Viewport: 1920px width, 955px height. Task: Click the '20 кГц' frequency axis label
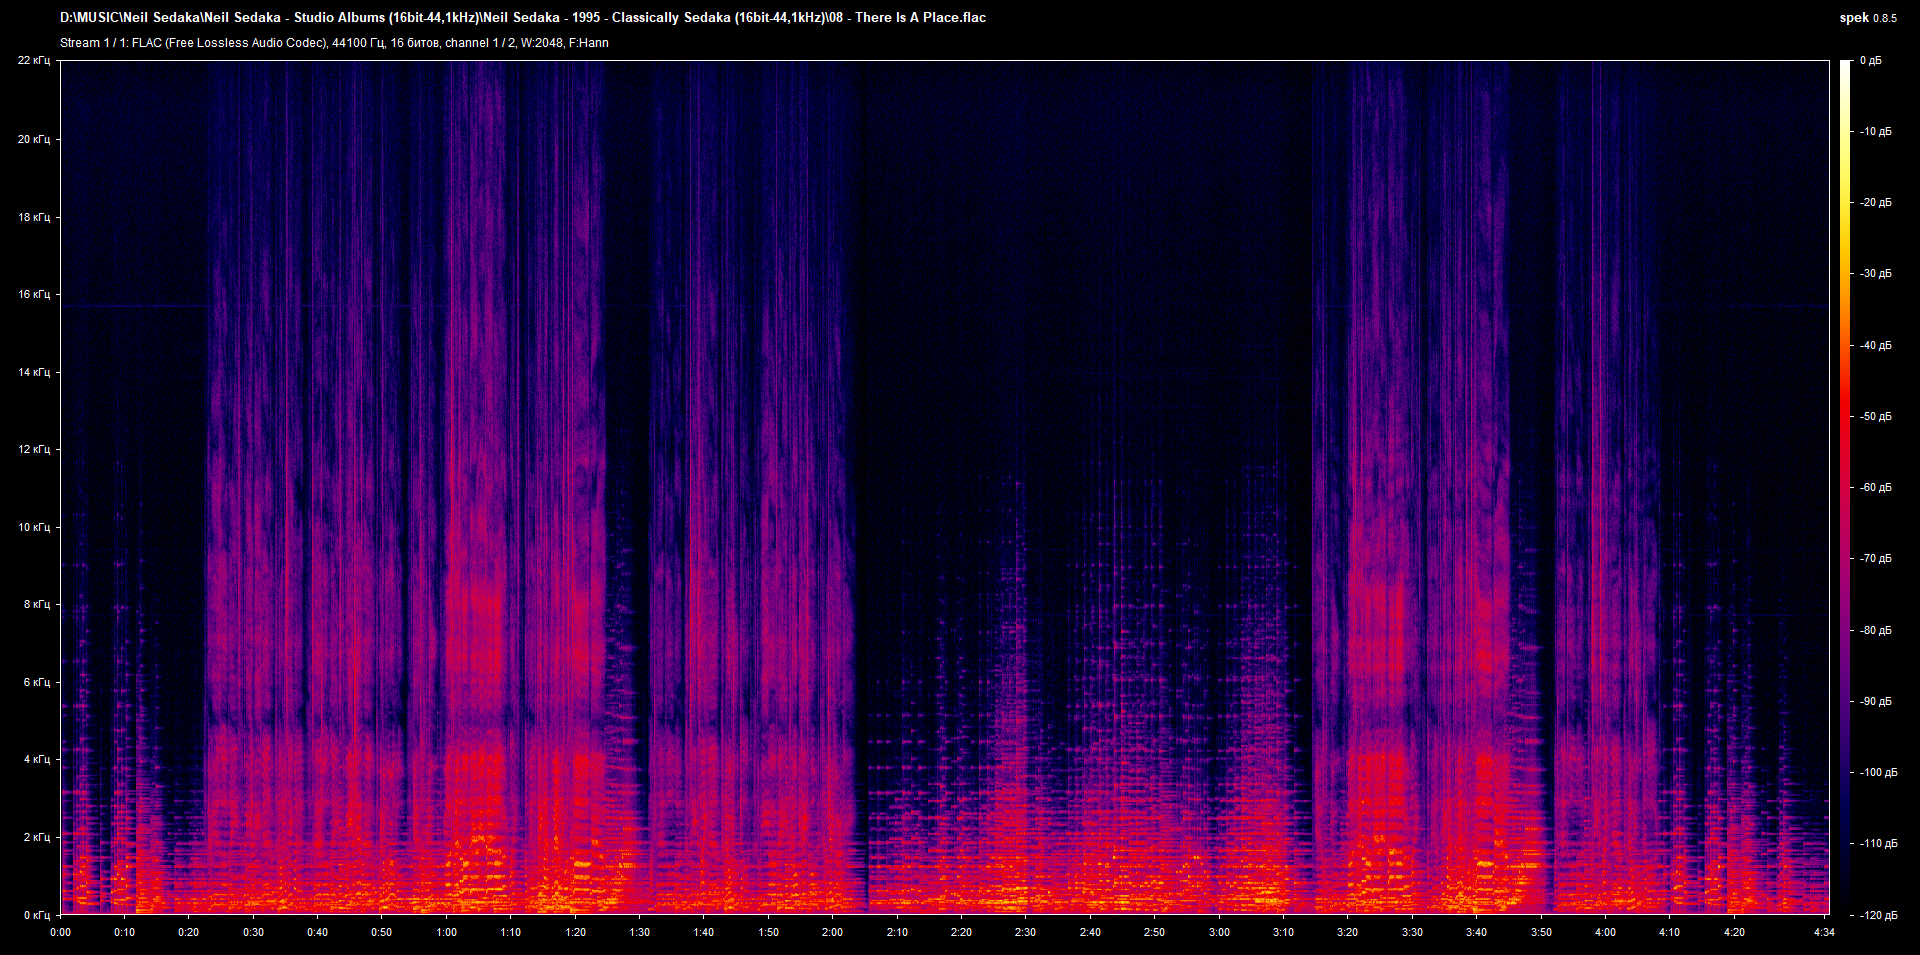[34, 139]
